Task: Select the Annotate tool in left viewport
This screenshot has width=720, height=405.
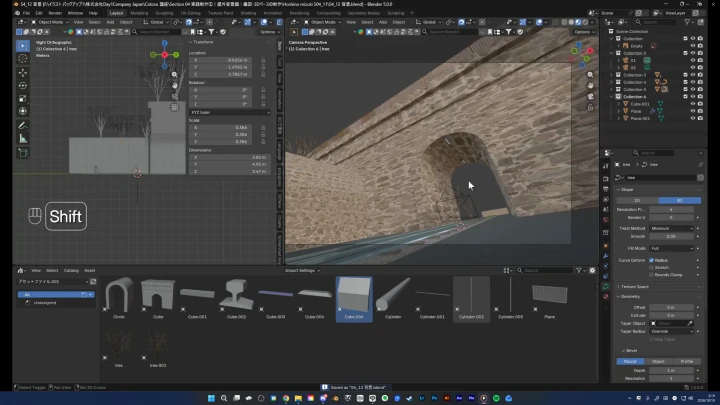Action: coord(22,125)
